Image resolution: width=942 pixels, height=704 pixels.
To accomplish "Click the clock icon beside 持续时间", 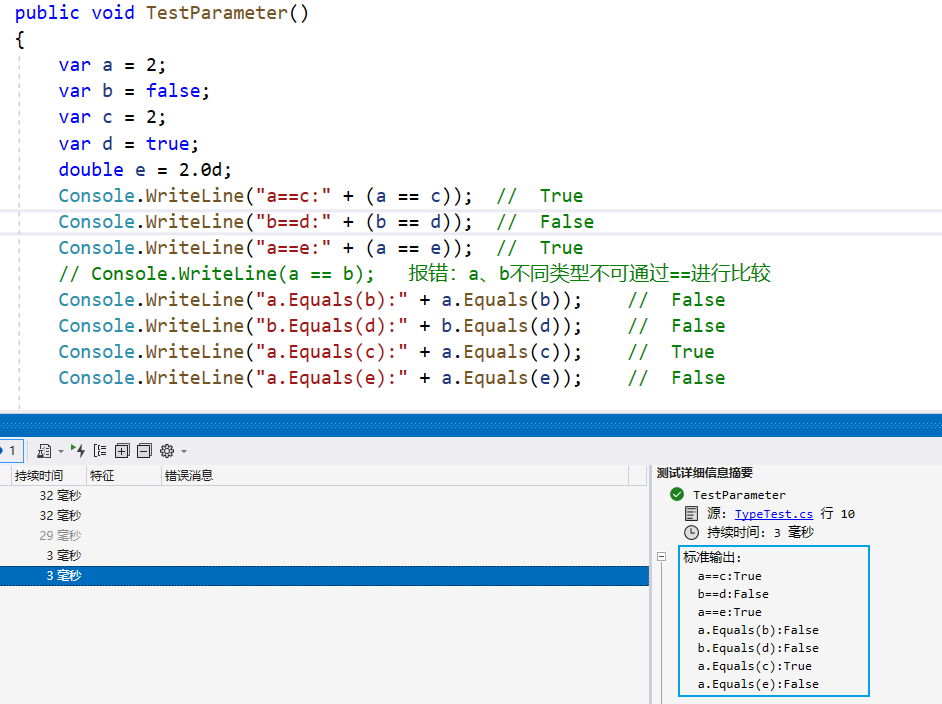I will [691, 533].
